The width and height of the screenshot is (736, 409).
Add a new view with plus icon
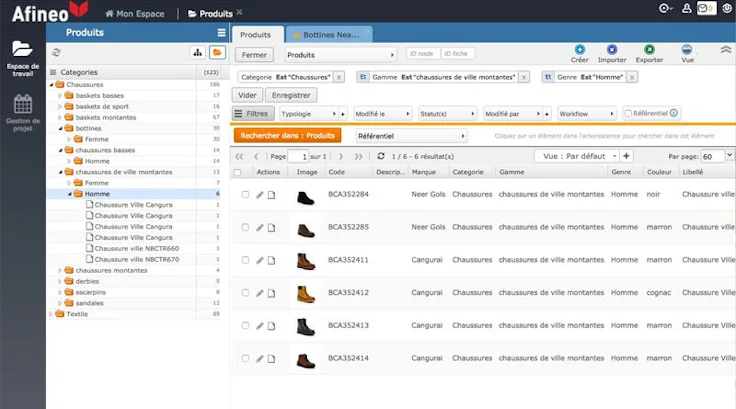point(626,156)
